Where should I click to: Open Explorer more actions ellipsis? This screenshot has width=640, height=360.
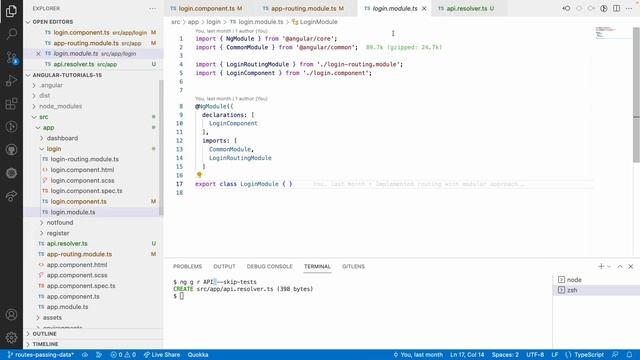(x=152, y=9)
